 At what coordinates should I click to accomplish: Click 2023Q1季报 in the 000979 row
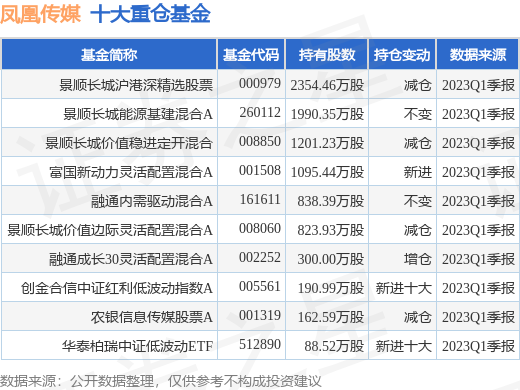pyautogui.click(x=479, y=85)
